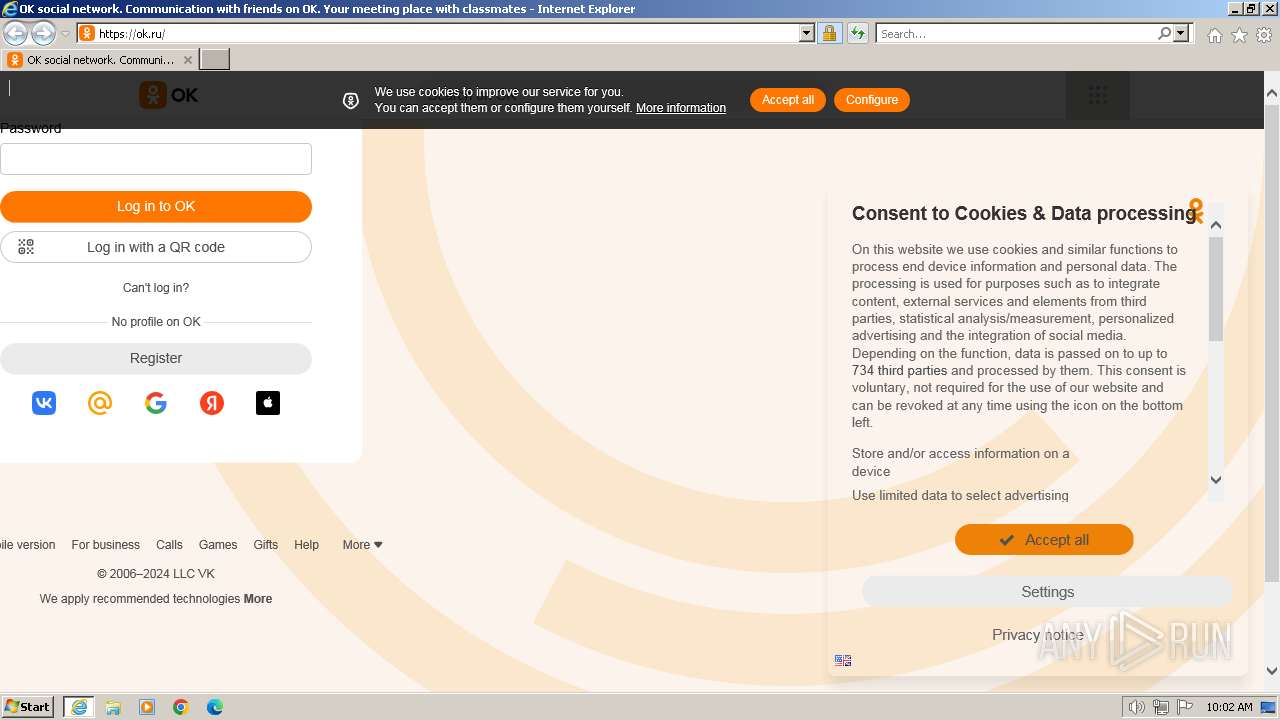
Task: Click the IE search box
Action: point(1017,33)
